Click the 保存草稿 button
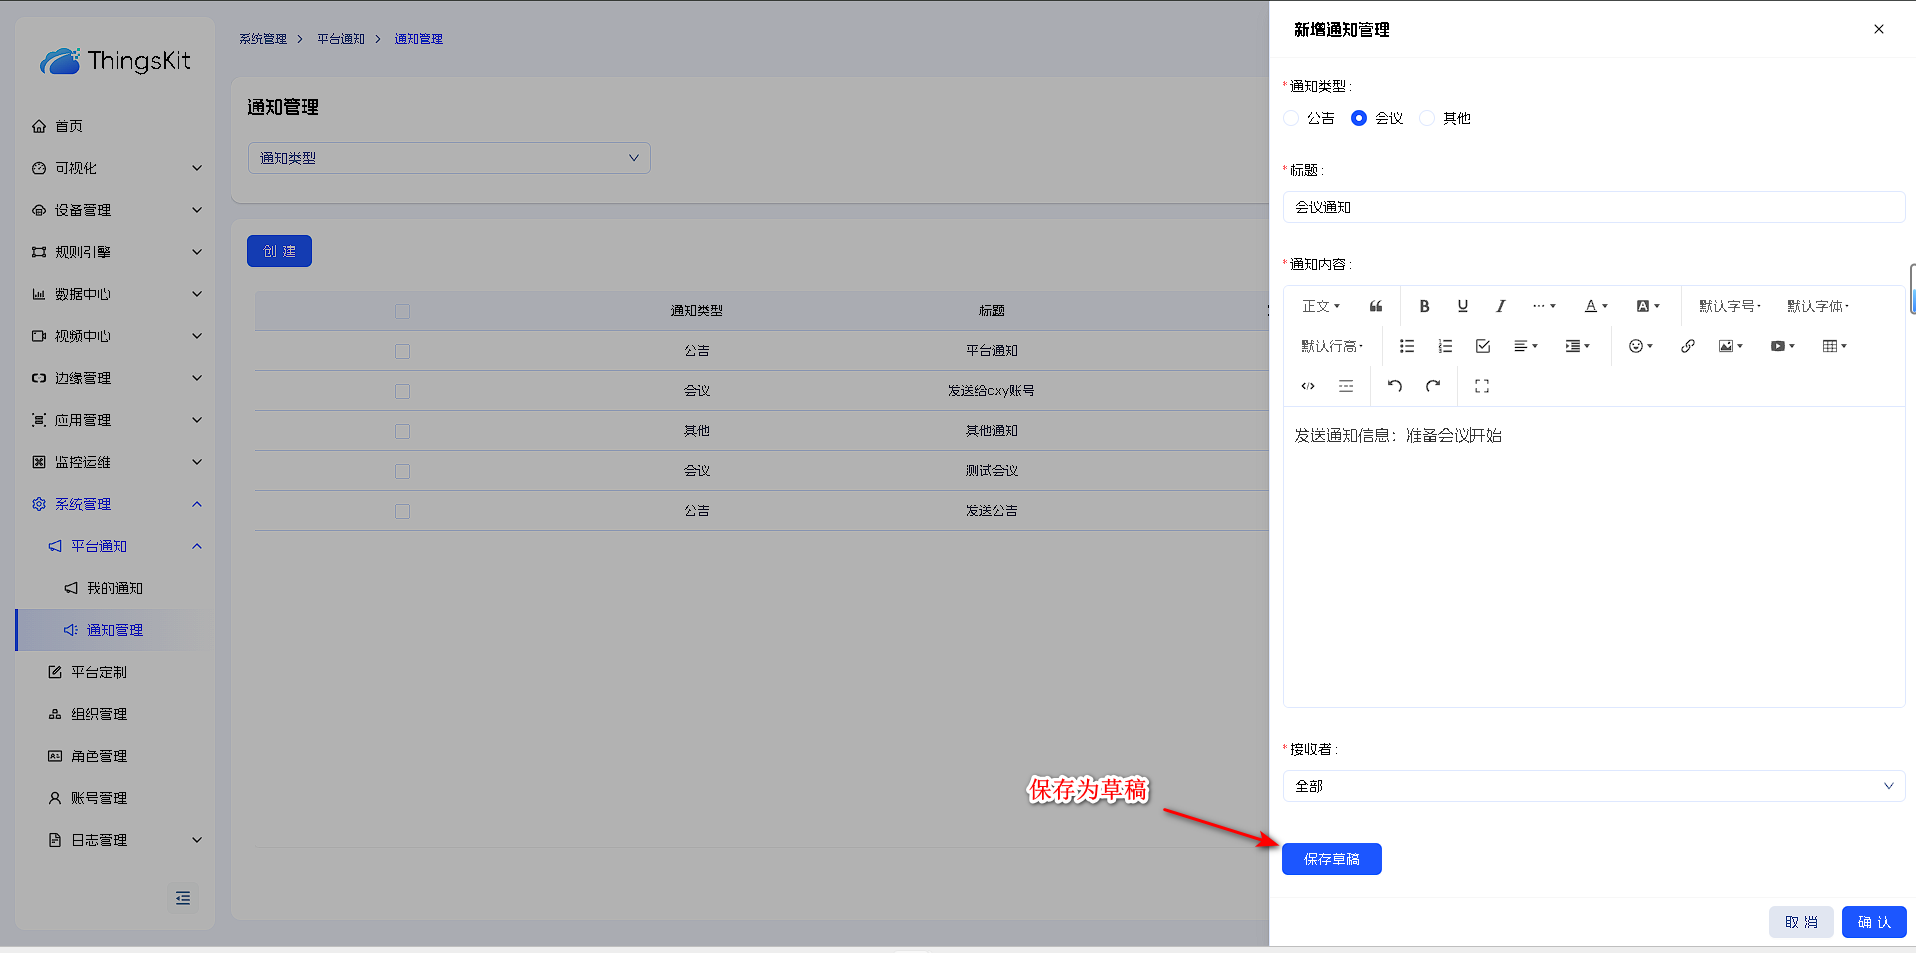Viewport: 1916px width, 953px height. click(x=1331, y=859)
